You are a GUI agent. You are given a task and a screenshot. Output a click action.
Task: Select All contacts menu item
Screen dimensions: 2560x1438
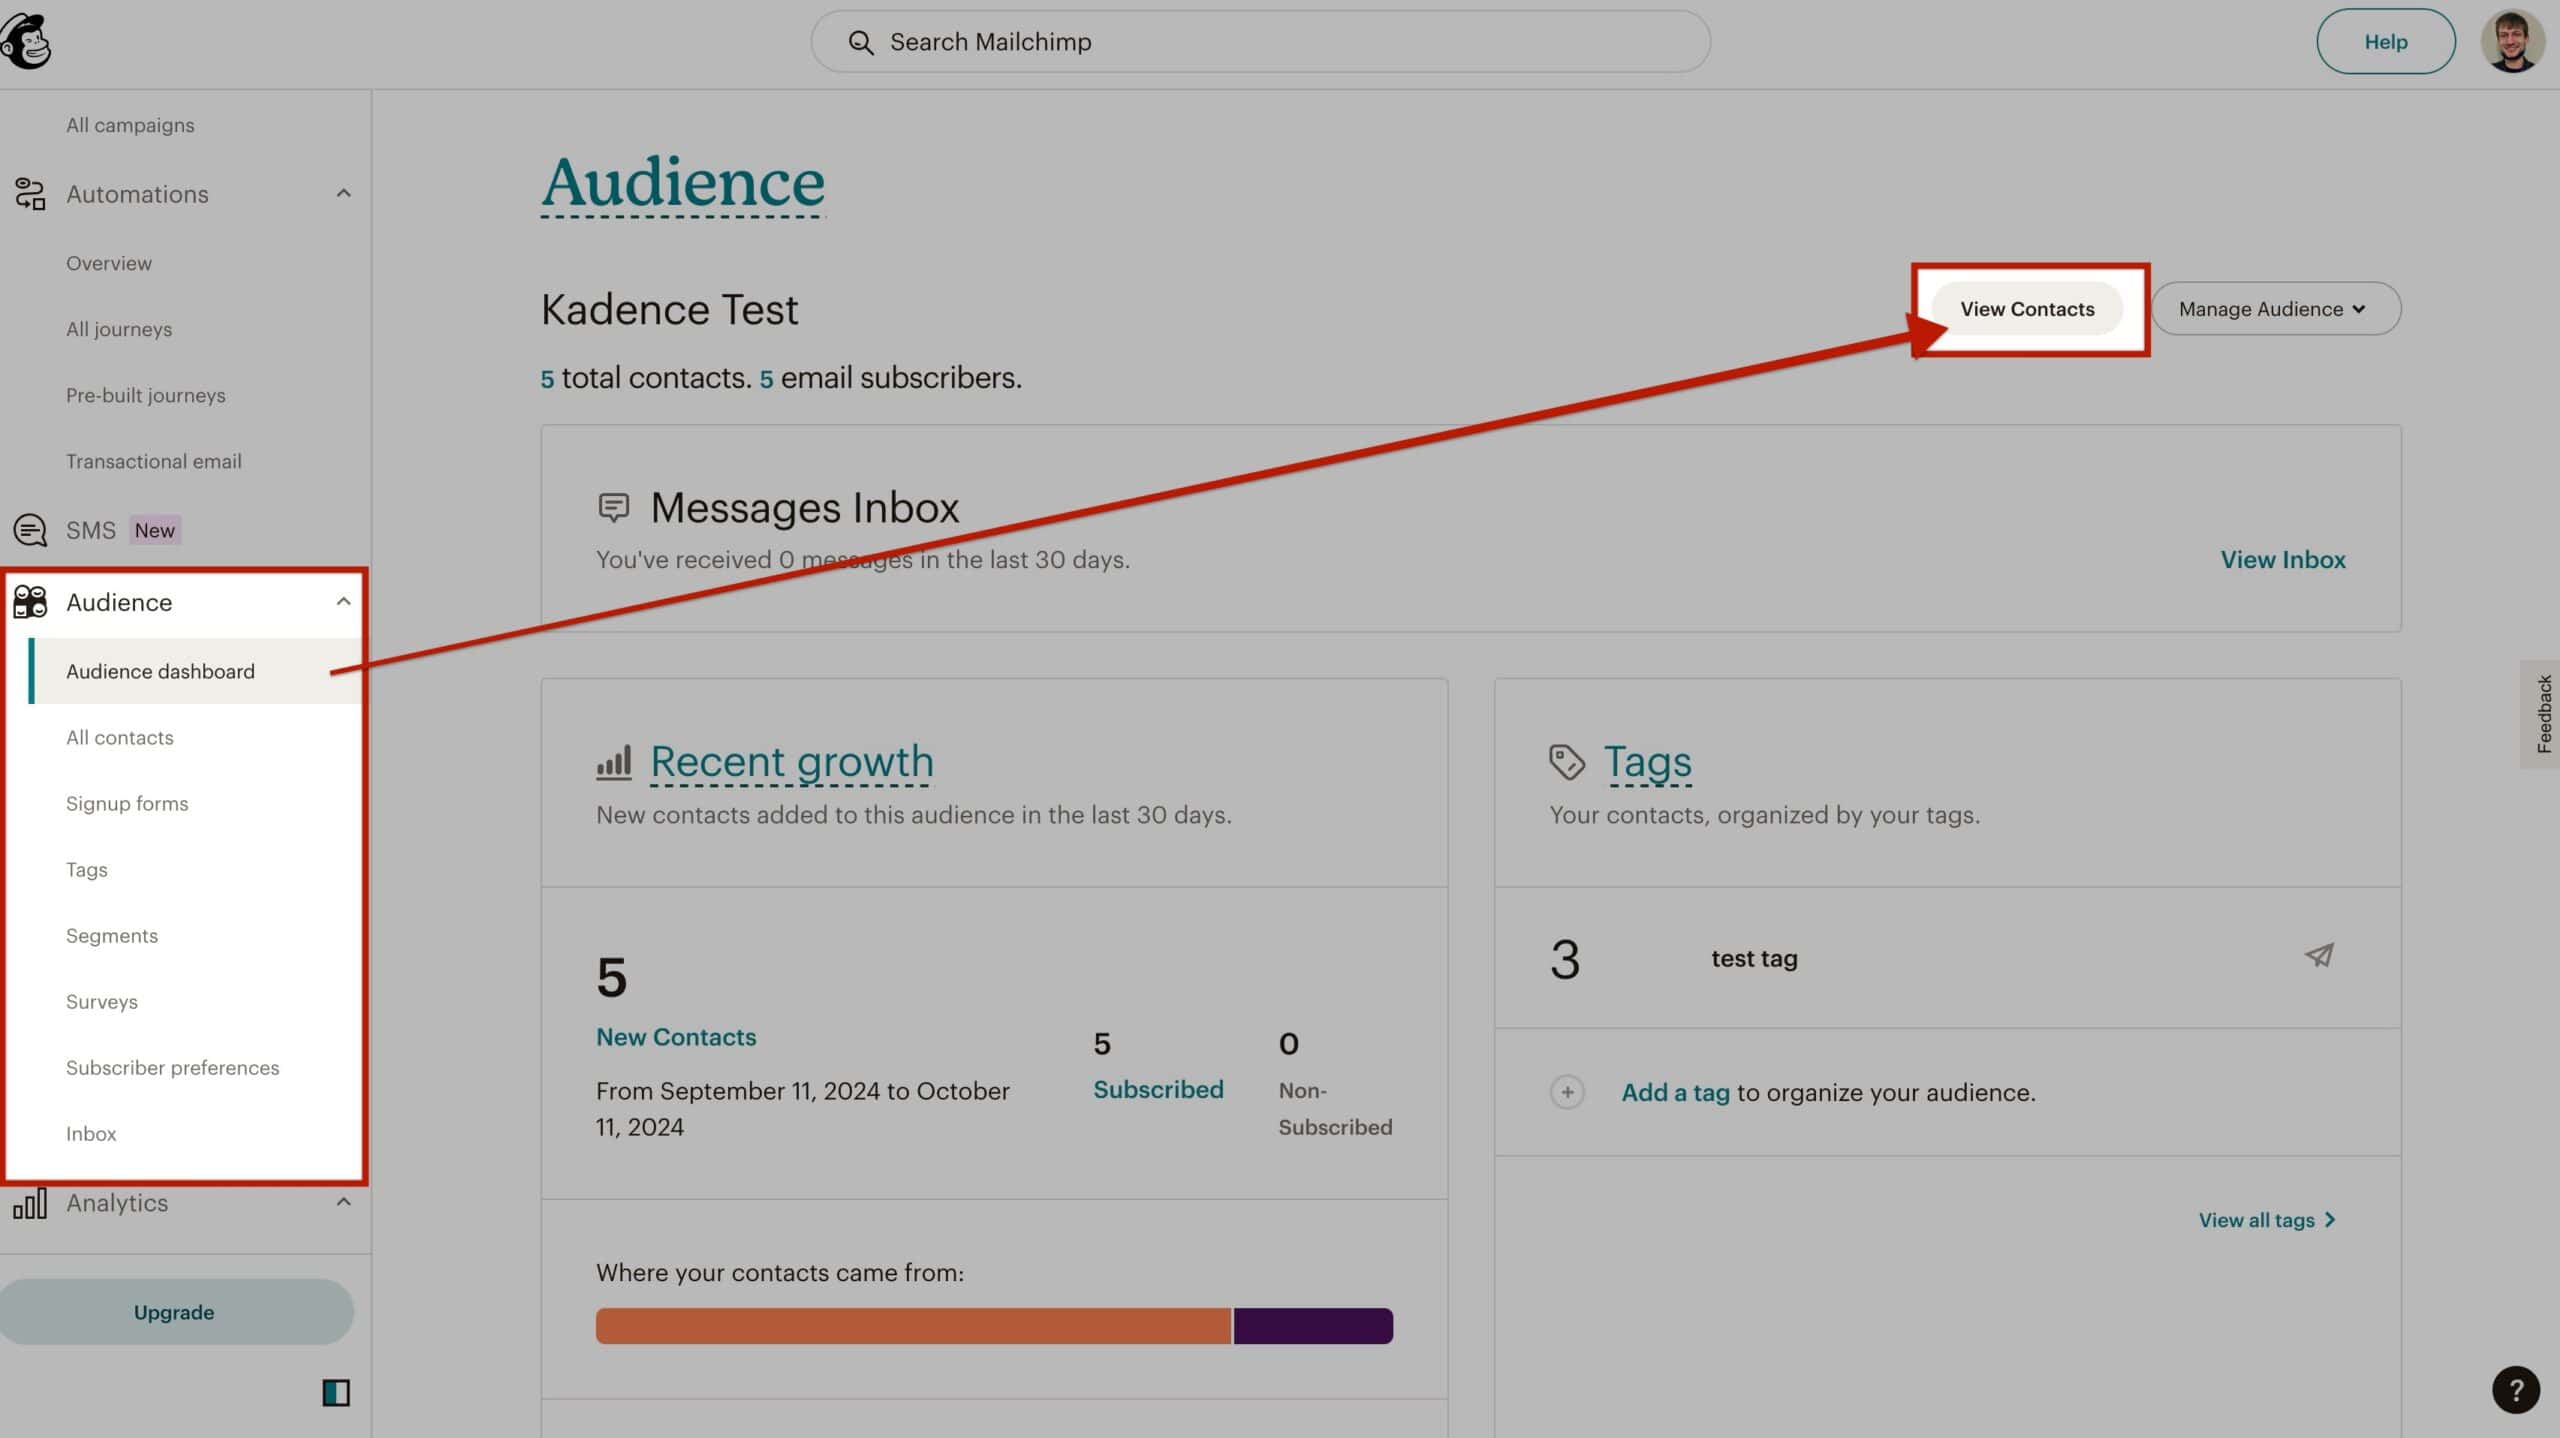[120, 737]
